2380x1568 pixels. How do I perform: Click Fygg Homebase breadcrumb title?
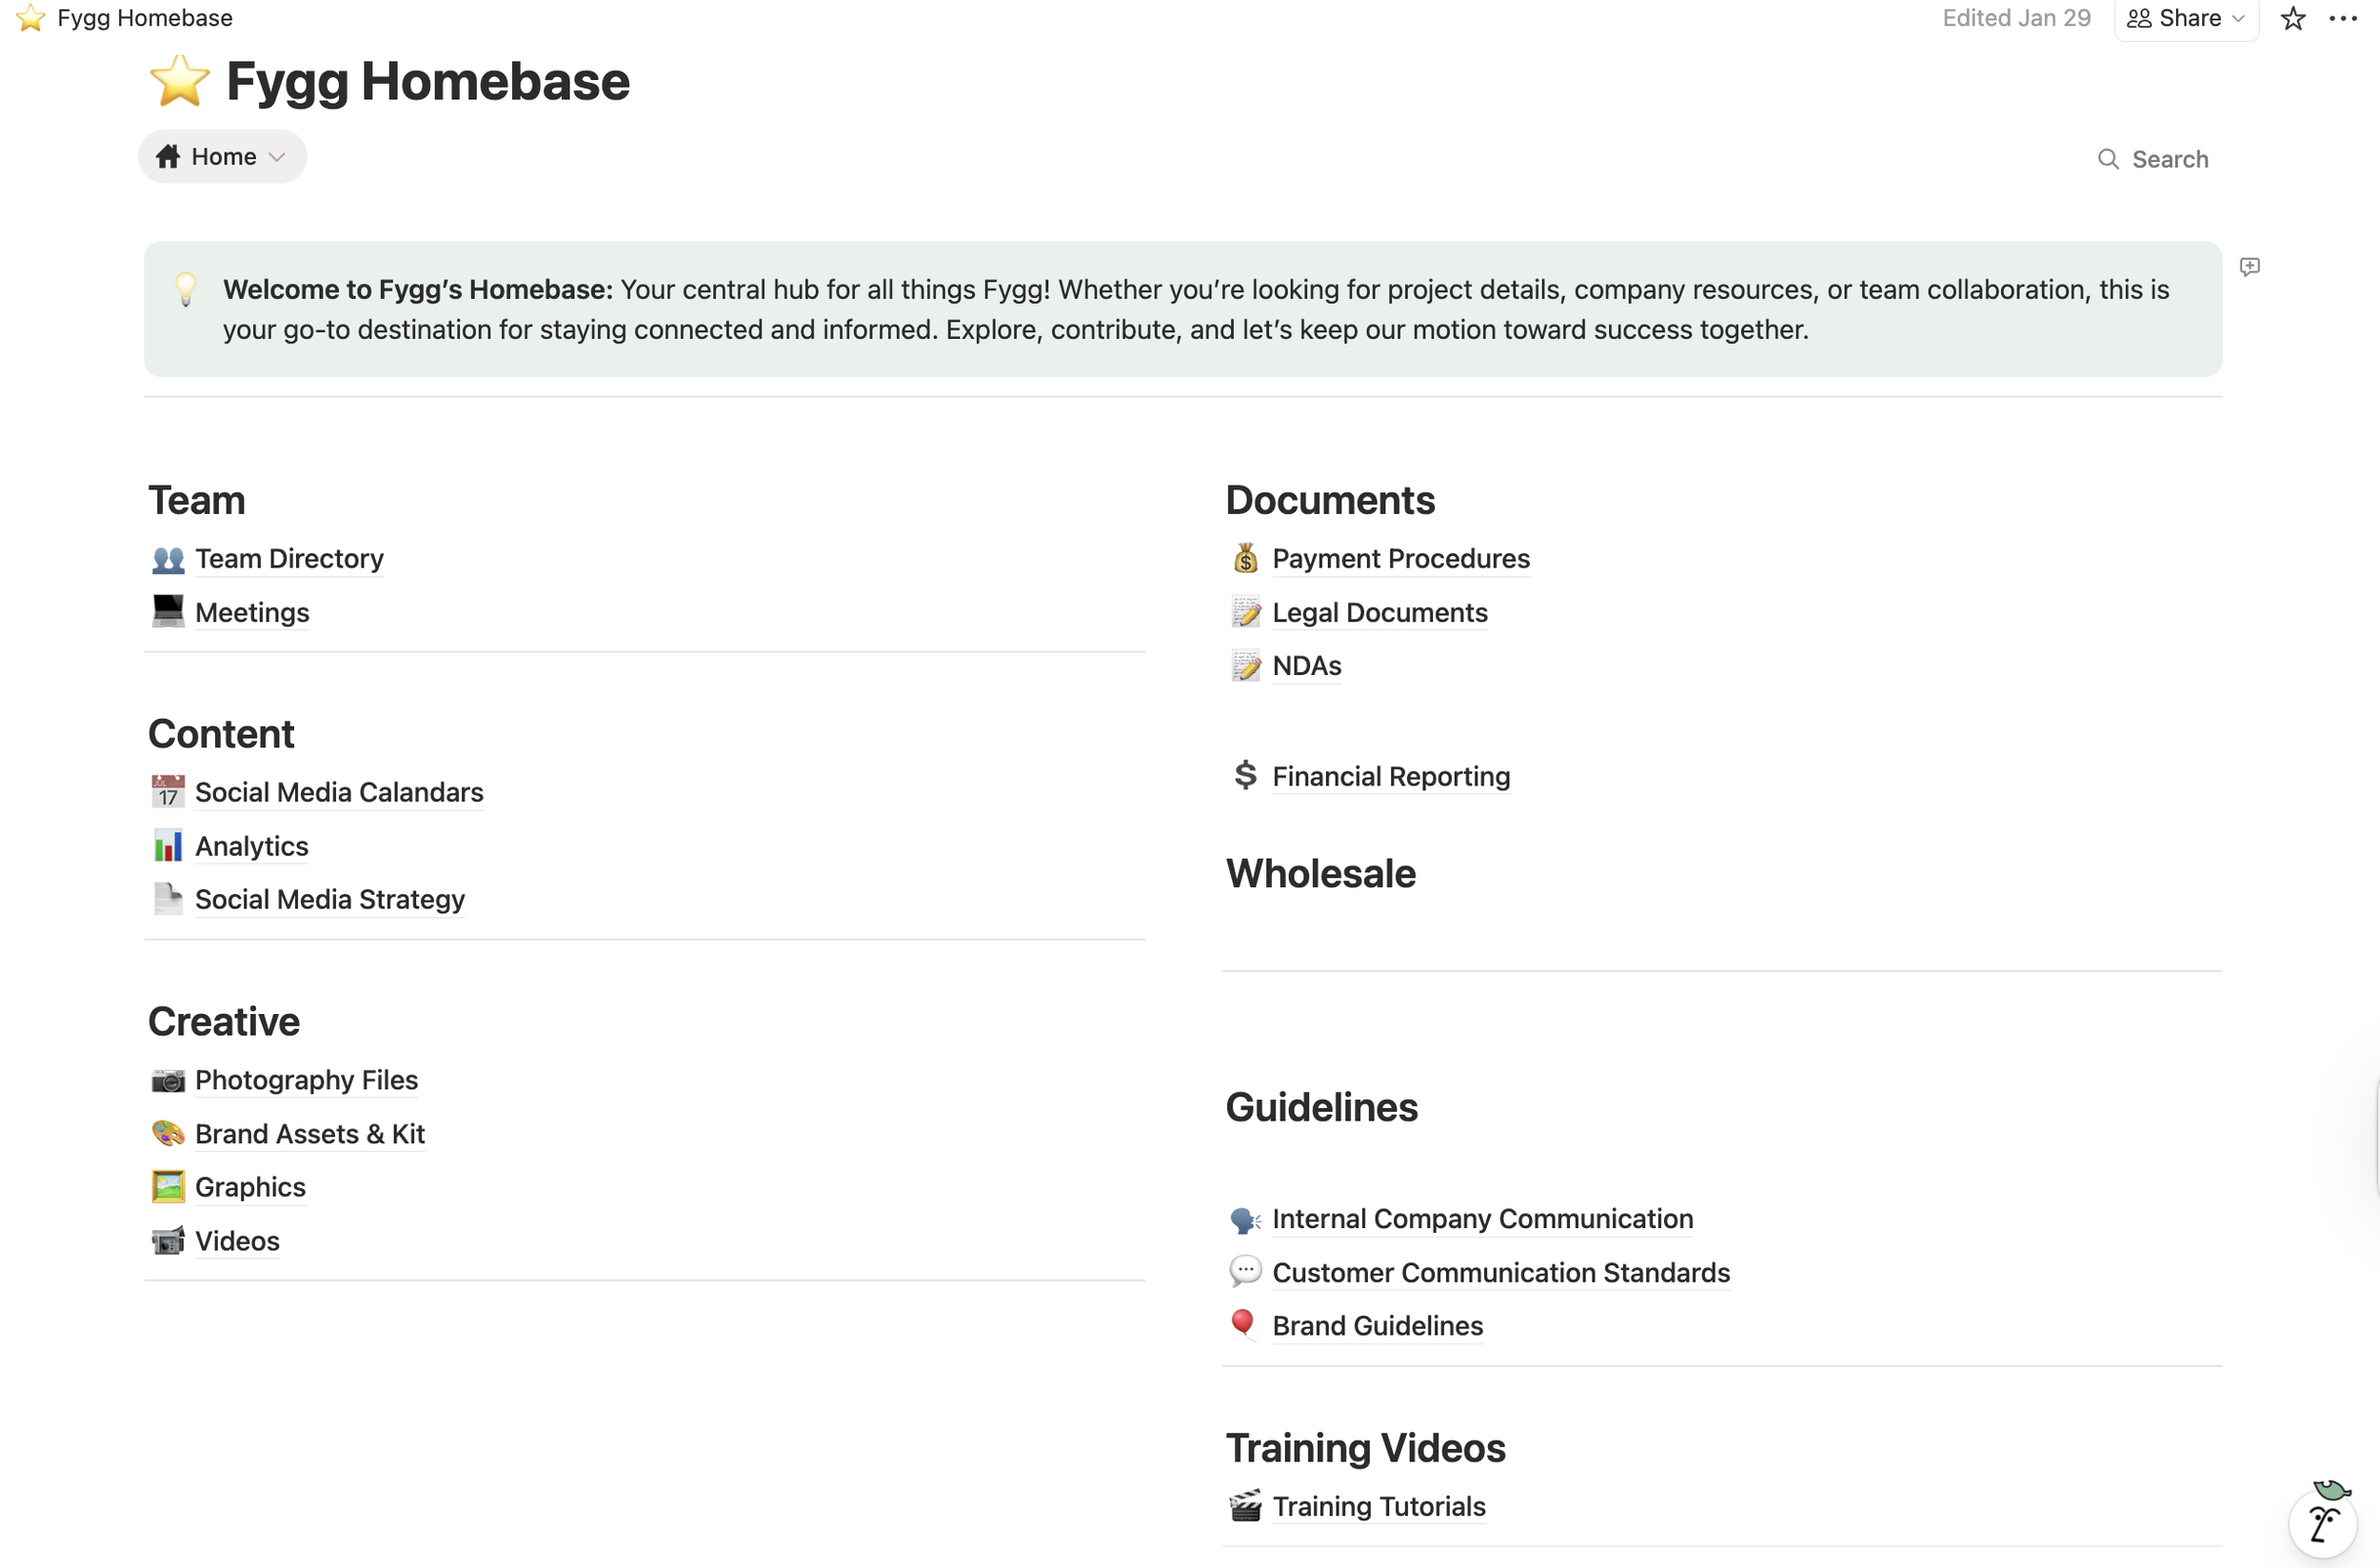(x=144, y=18)
